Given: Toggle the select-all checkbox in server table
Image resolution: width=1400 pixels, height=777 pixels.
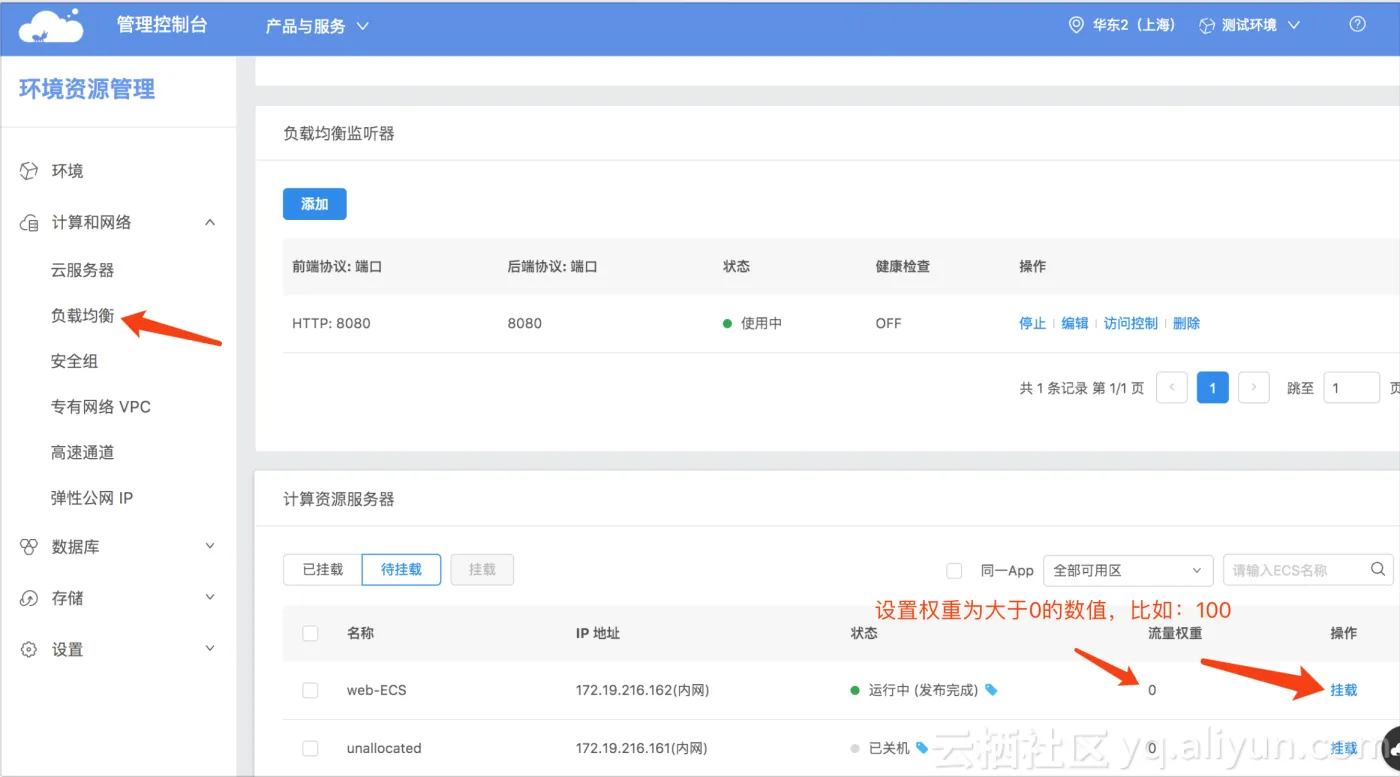Looking at the screenshot, I should pyautogui.click(x=310, y=633).
